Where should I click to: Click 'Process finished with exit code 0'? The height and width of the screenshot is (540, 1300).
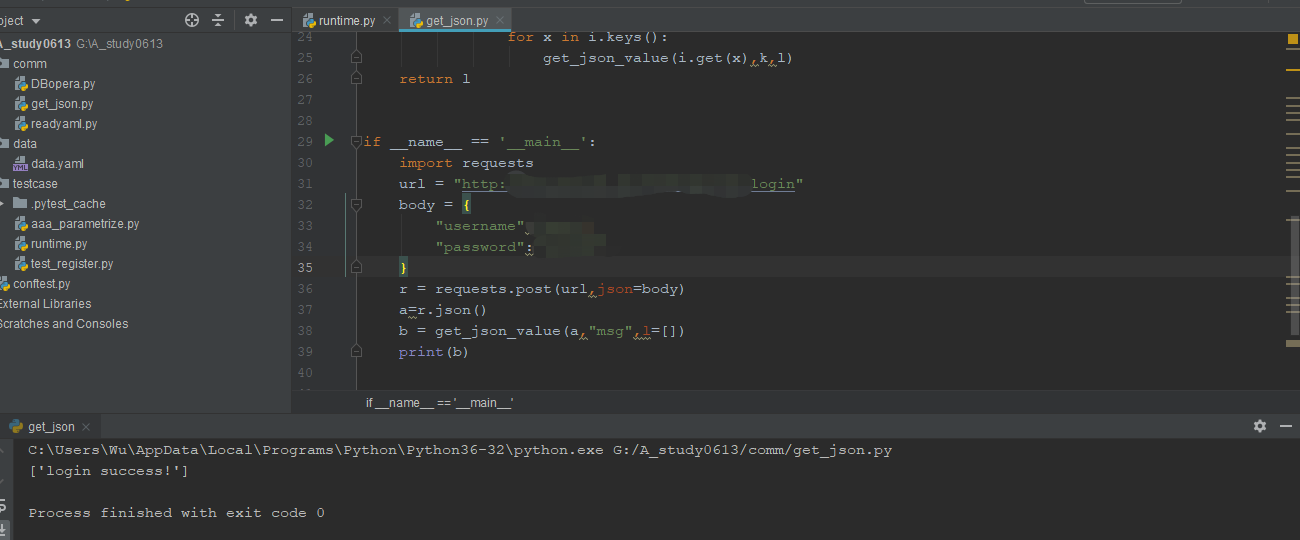click(176, 513)
